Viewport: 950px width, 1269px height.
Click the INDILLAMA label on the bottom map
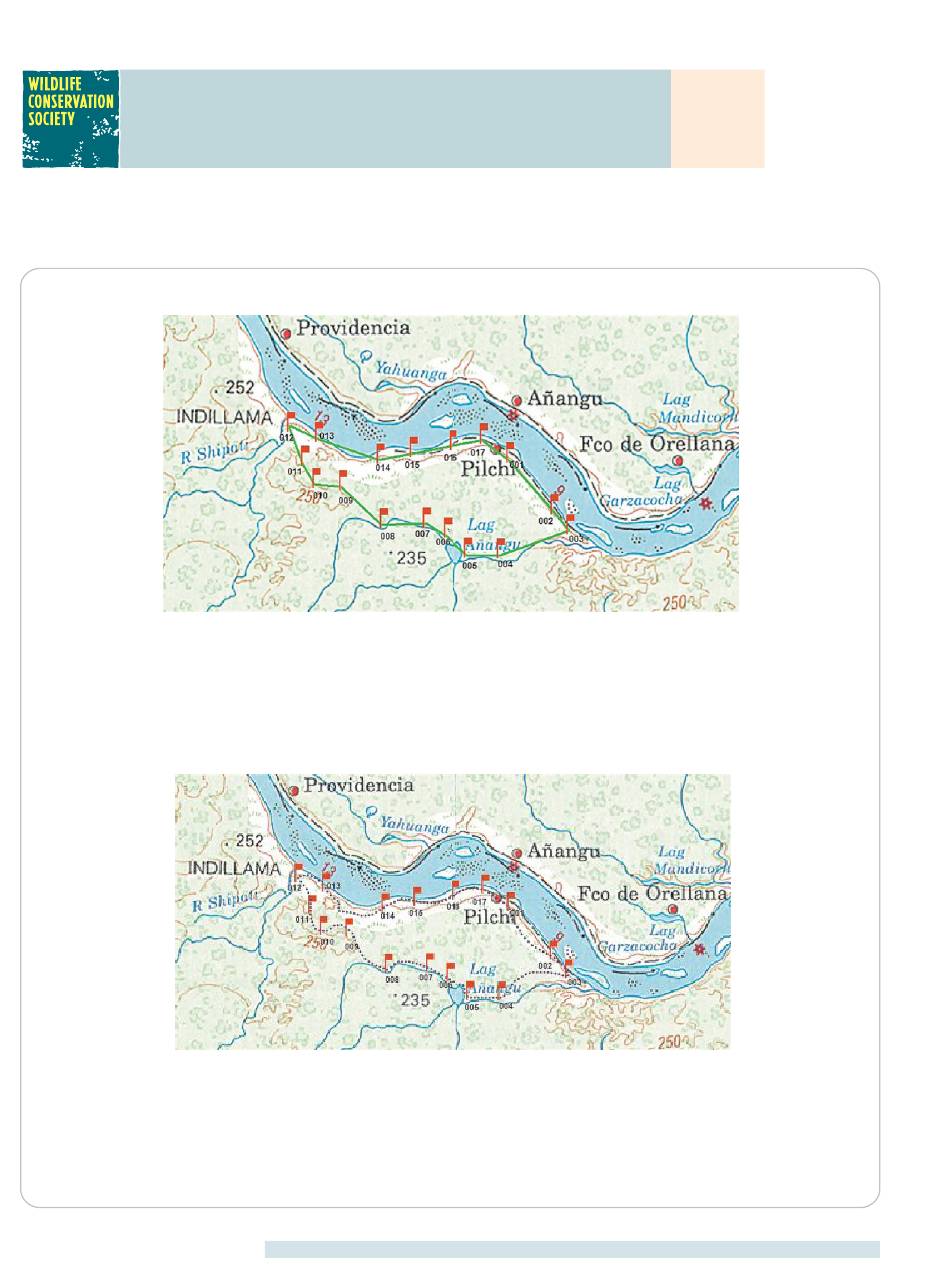click(234, 868)
